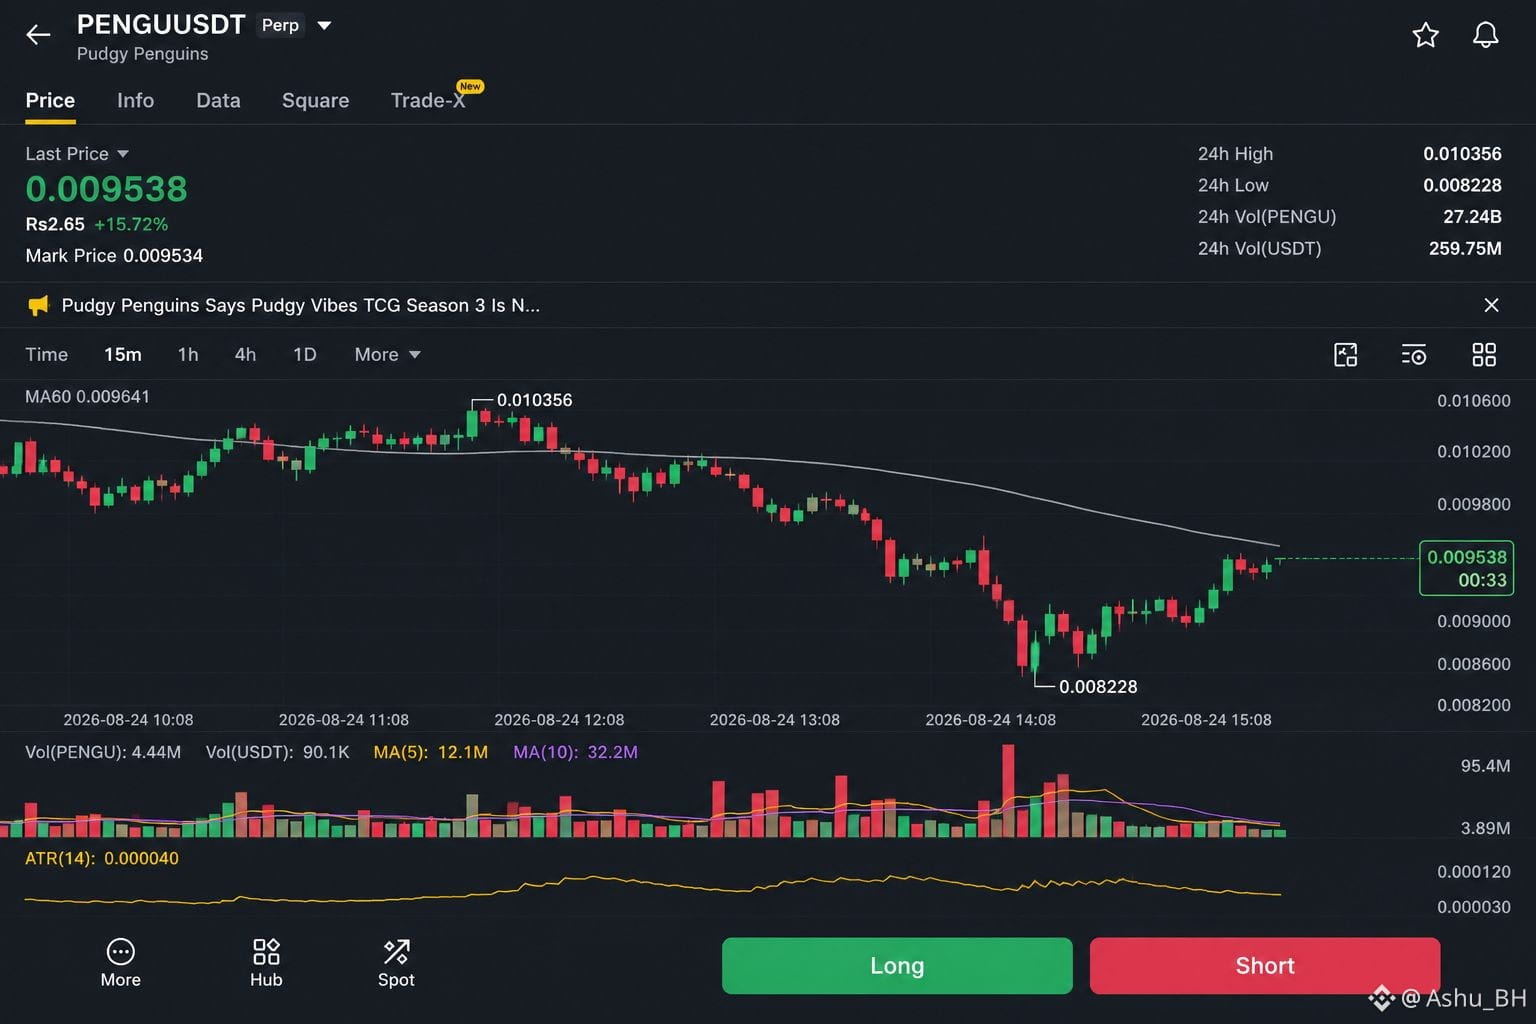Select the 15m chart interval
This screenshot has height=1024, width=1536.
[x=123, y=354]
